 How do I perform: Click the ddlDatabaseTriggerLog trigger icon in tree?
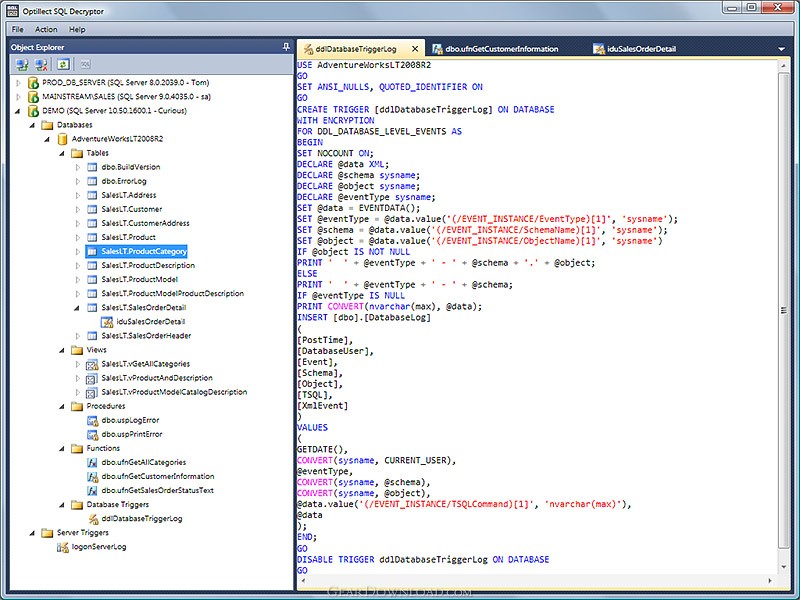click(x=92, y=519)
